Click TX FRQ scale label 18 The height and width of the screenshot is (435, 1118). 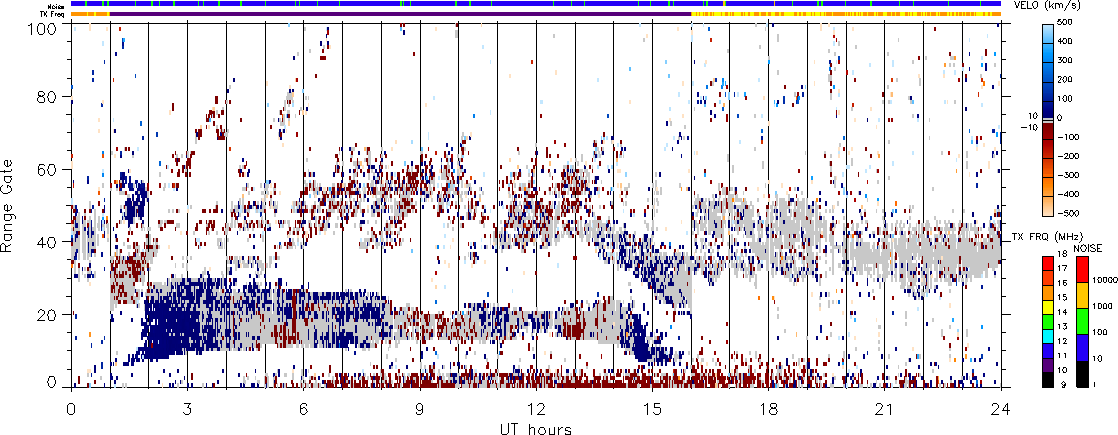click(1062, 254)
